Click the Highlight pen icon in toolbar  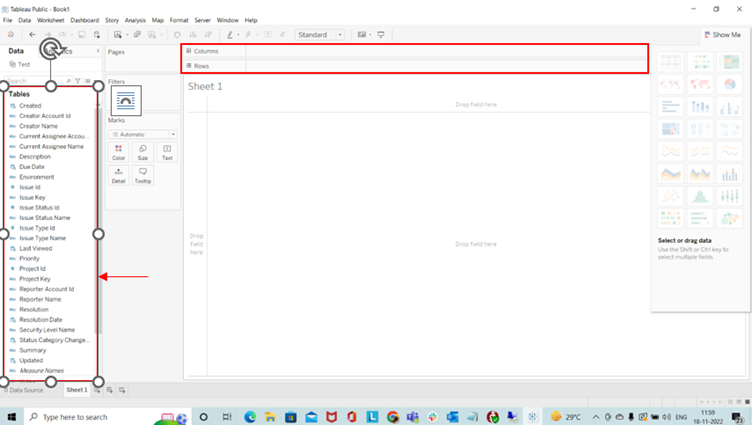[230, 35]
